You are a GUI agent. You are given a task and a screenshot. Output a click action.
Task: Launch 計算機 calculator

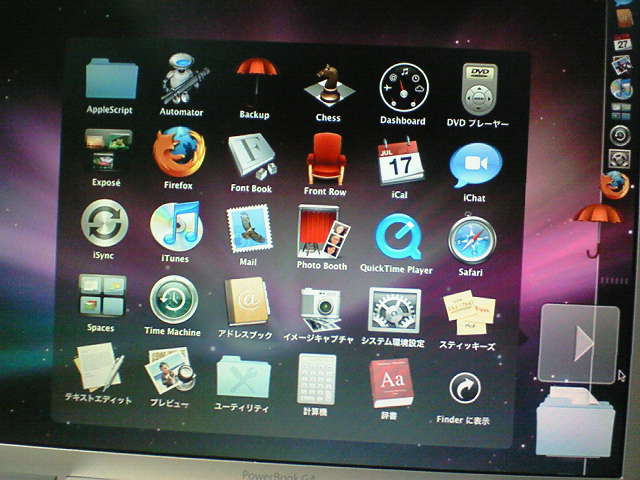pyautogui.click(x=317, y=379)
